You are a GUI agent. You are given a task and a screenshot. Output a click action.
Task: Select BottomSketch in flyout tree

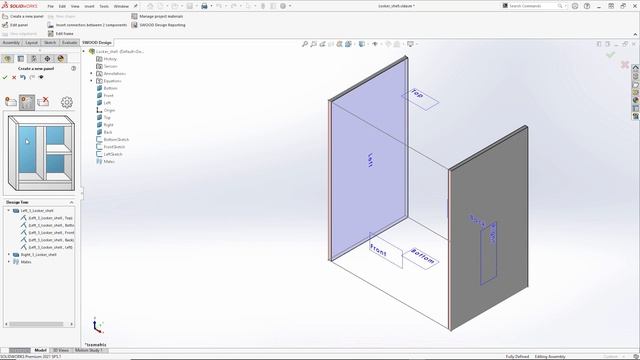(x=112, y=140)
